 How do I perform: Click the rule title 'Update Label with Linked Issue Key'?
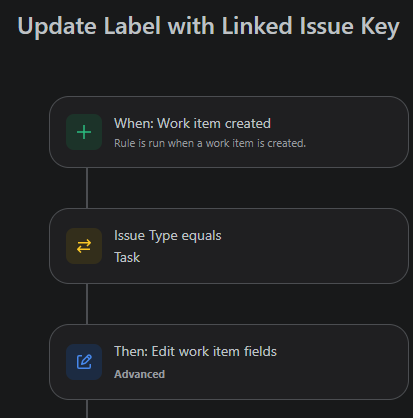pyautogui.click(x=208, y=26)
